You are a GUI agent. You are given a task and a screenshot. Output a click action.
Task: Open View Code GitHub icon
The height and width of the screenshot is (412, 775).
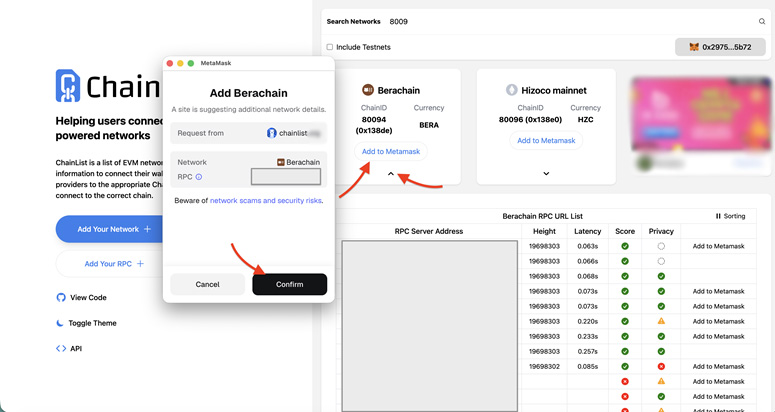click(61, 298)
